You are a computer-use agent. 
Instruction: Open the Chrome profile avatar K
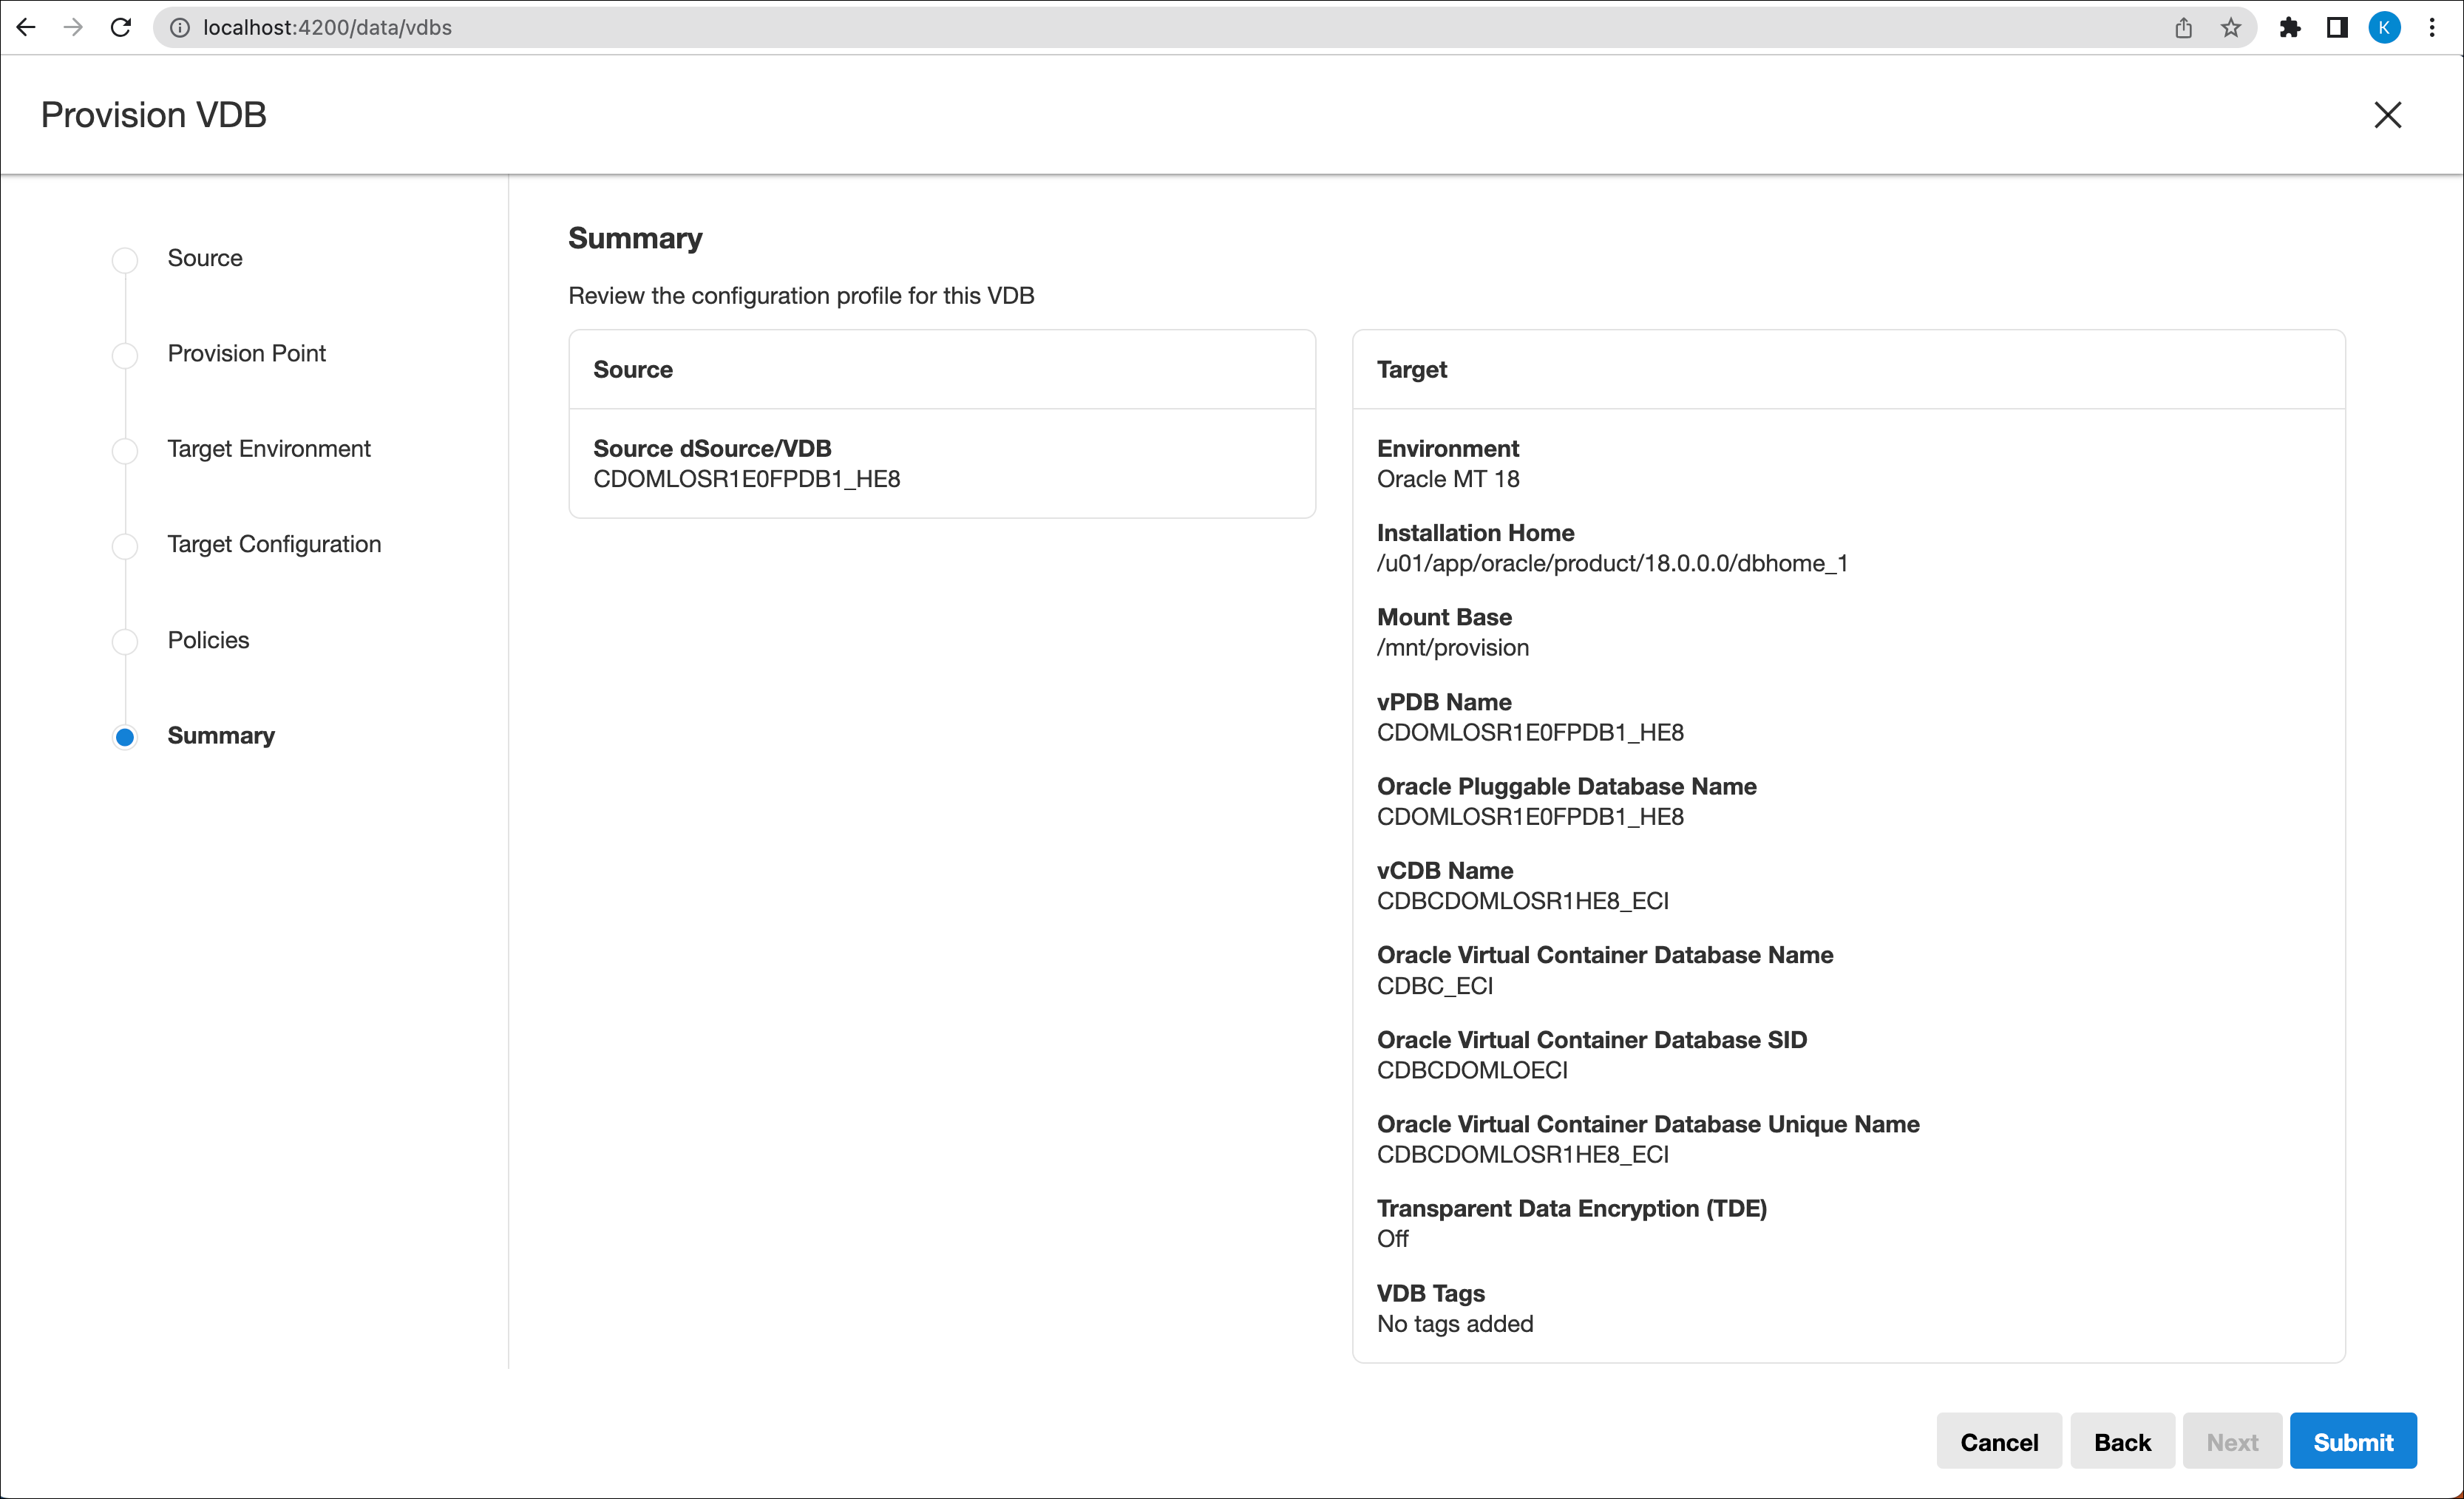2385,27
